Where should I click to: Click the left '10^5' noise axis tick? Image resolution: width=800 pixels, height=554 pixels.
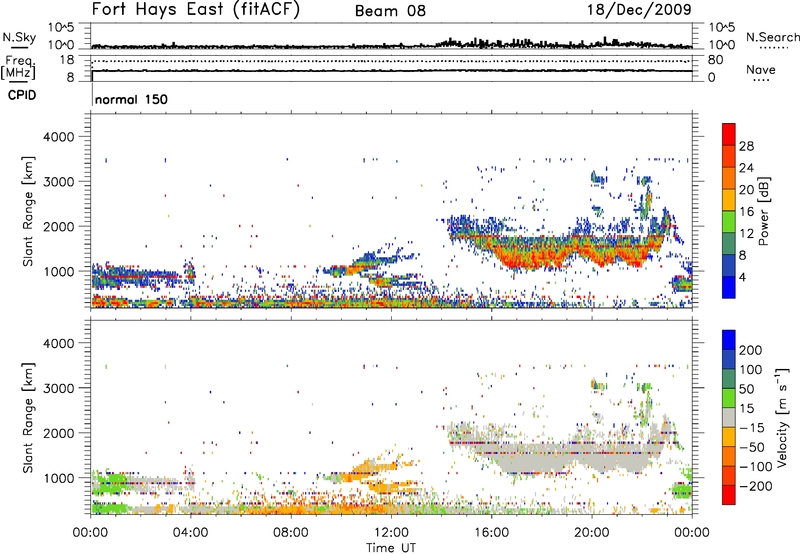[61, 27]
